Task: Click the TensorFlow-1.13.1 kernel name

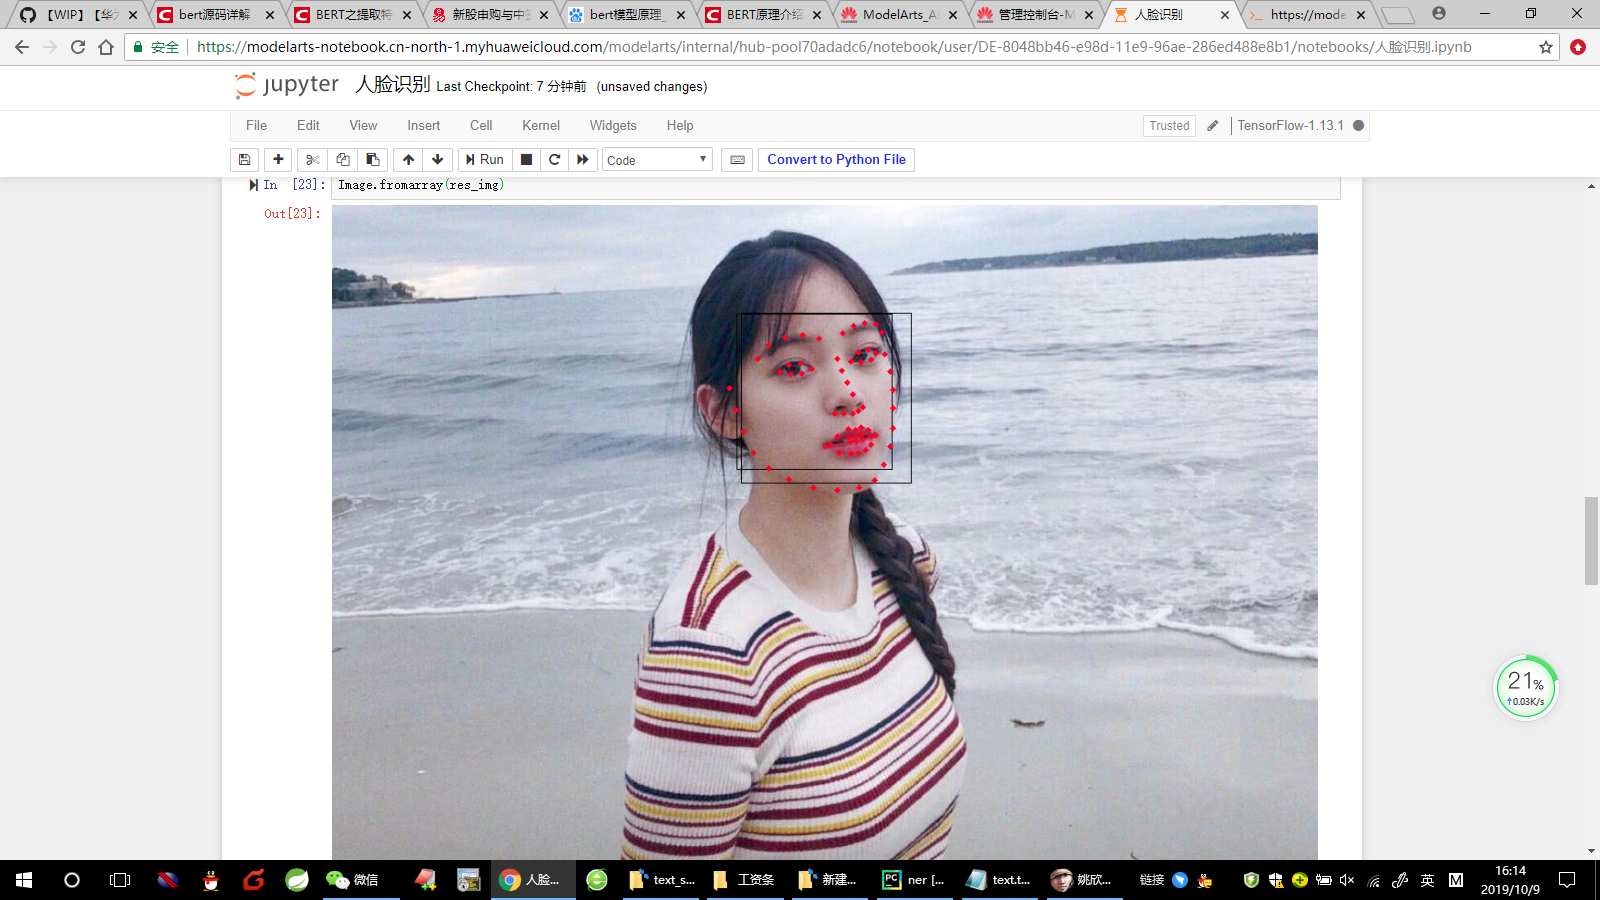Action: click(1290, 126)
